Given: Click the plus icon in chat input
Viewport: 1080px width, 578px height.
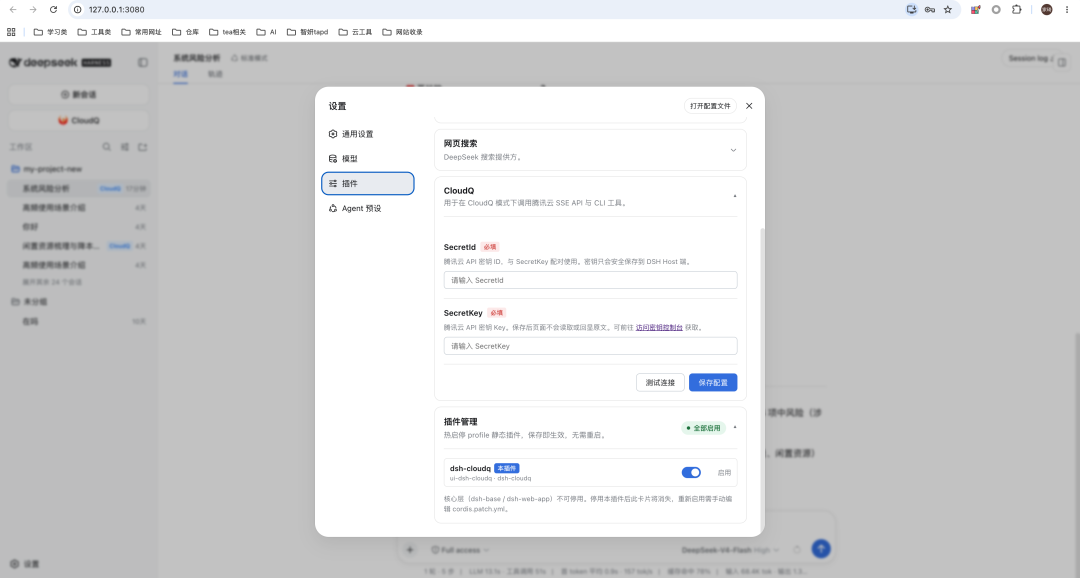Looking at the screenshot, I should (x=410, y=550).
